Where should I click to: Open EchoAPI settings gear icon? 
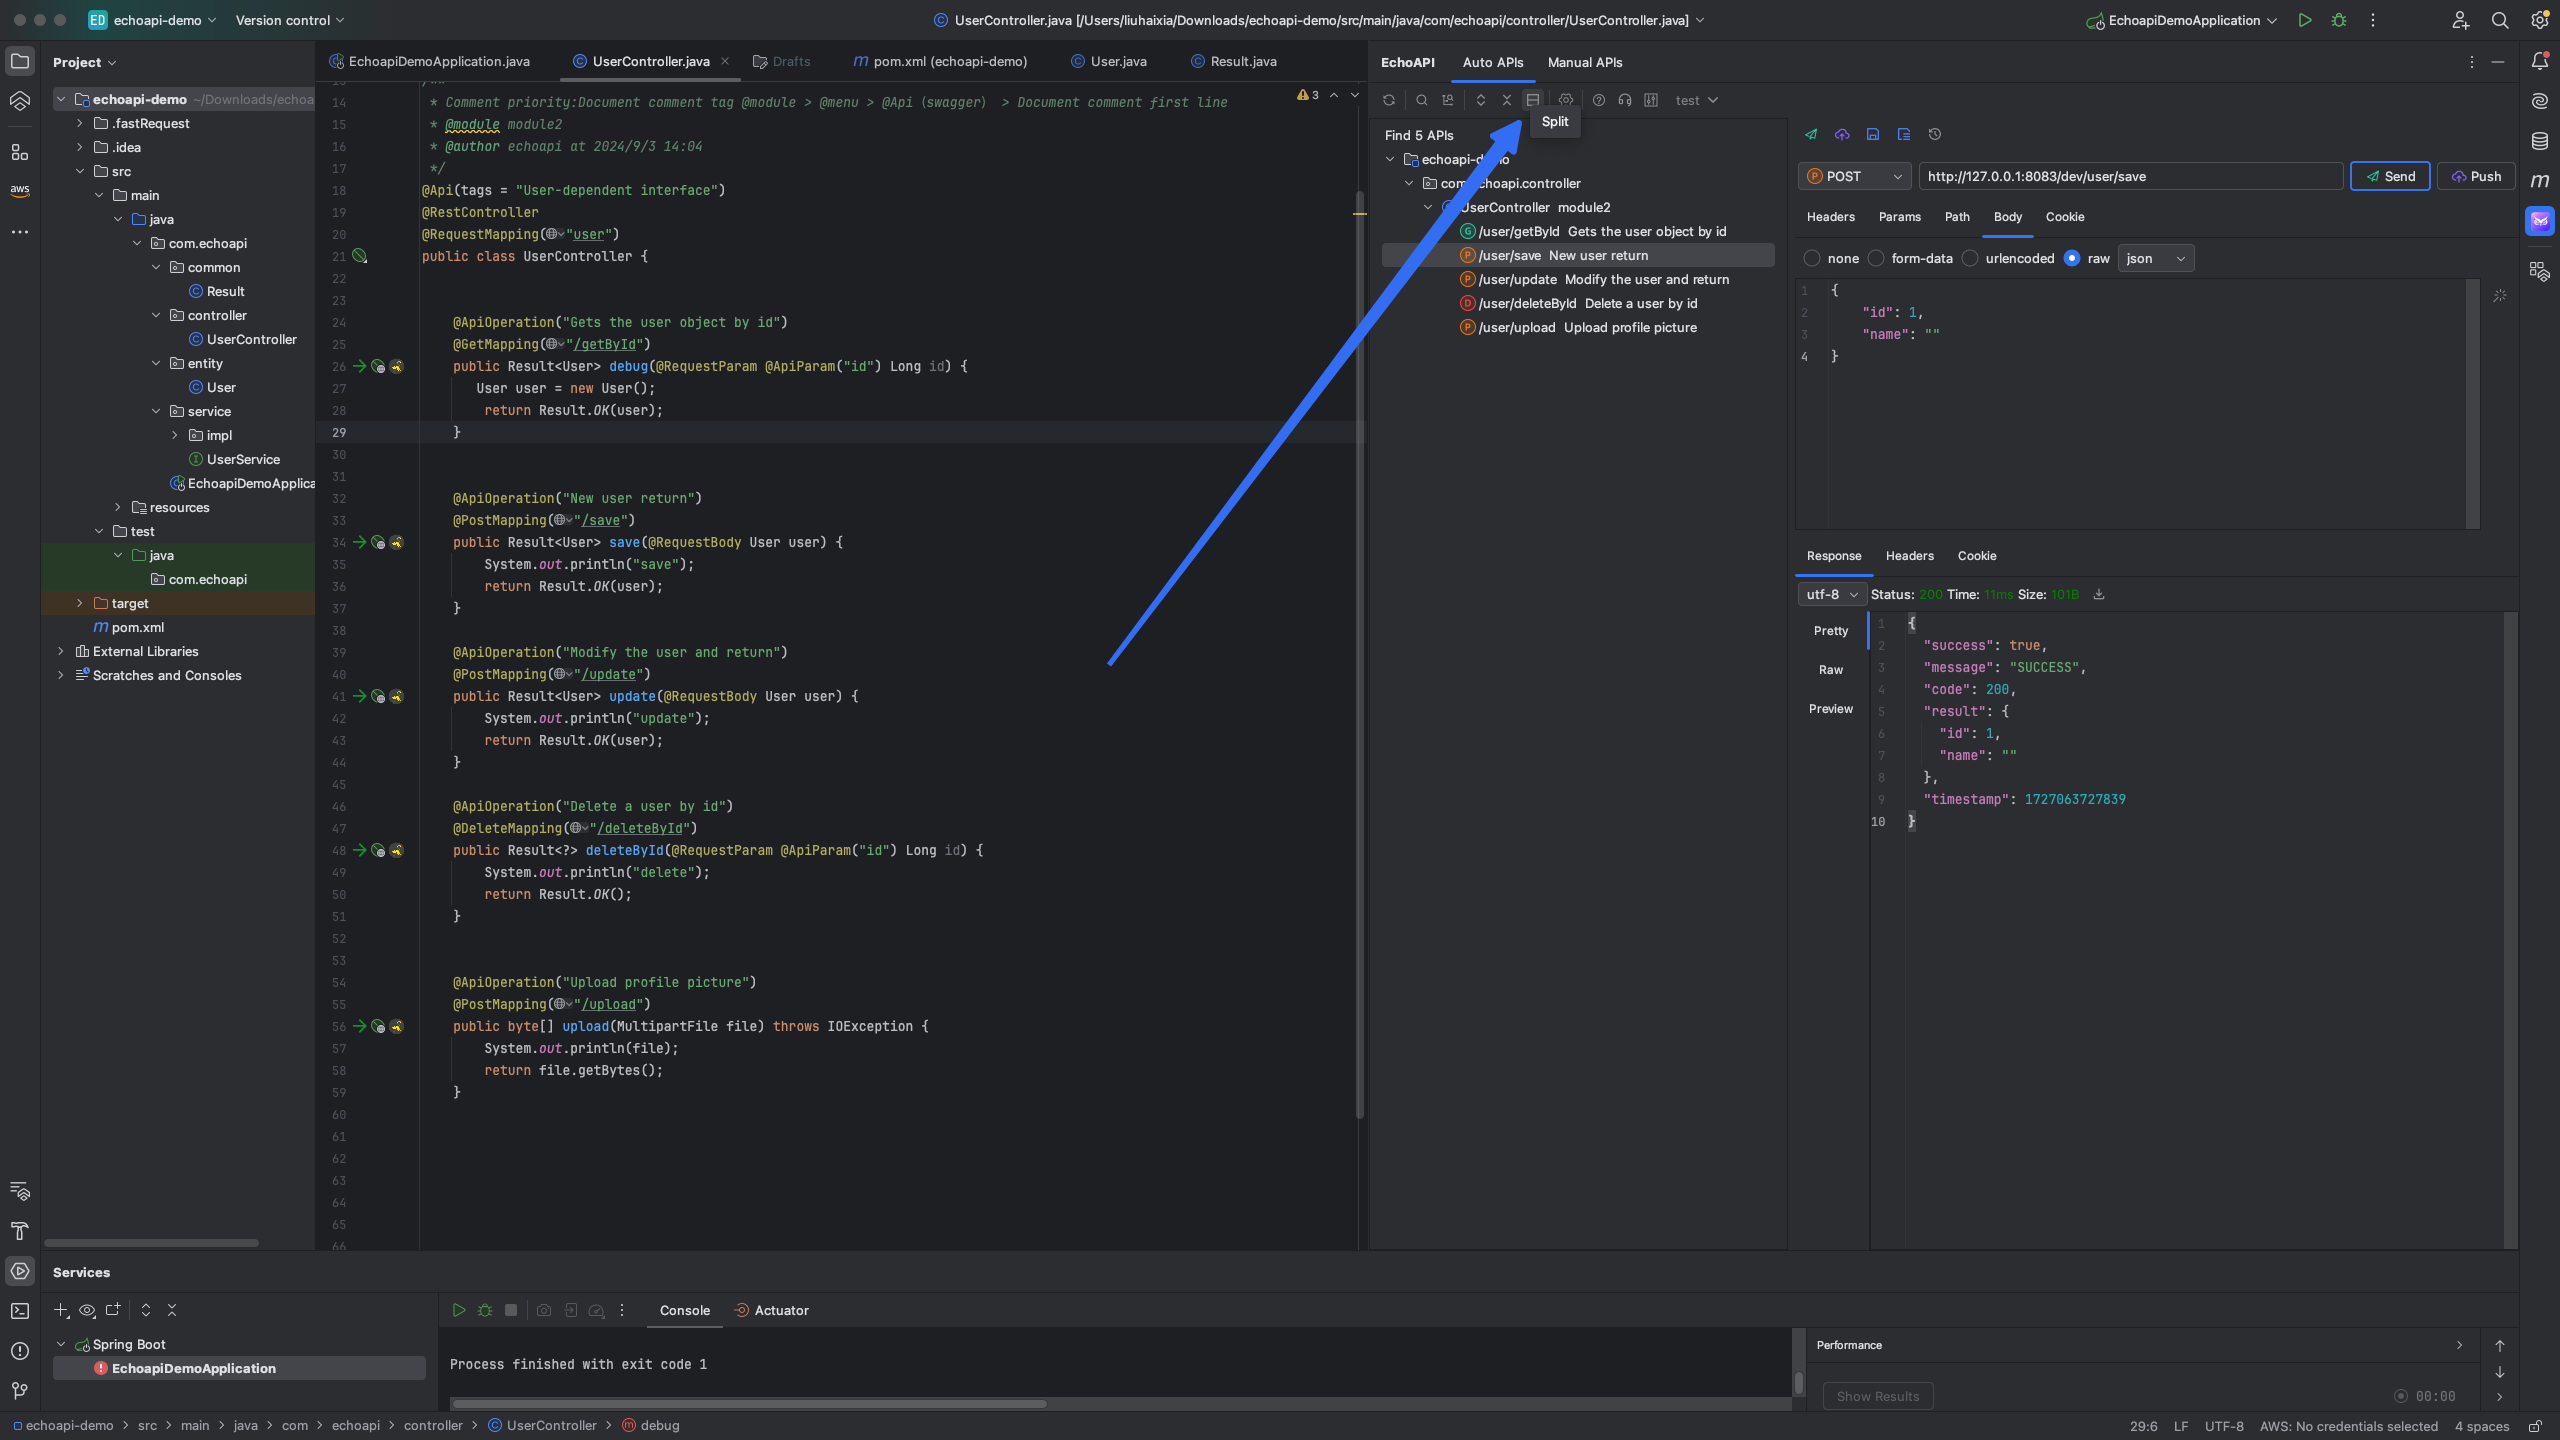tap(1566, 100)
